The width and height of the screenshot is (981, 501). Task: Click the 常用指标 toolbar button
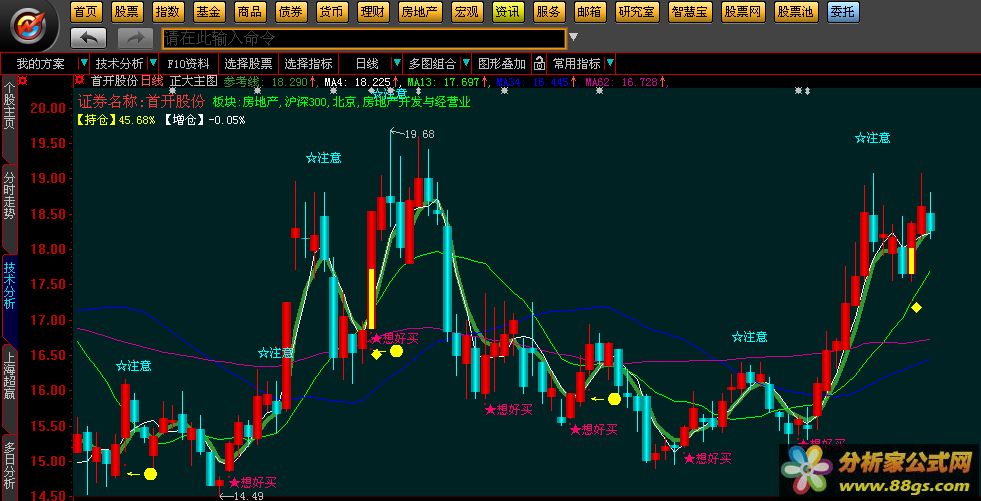tap(576, 63)
